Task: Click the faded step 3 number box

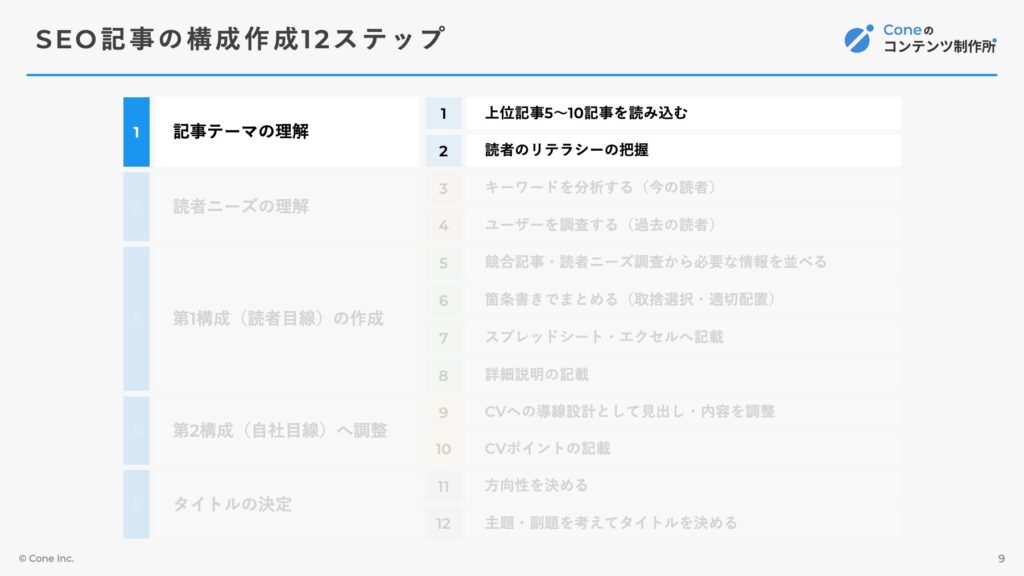Action: click(x=443, y=188)
